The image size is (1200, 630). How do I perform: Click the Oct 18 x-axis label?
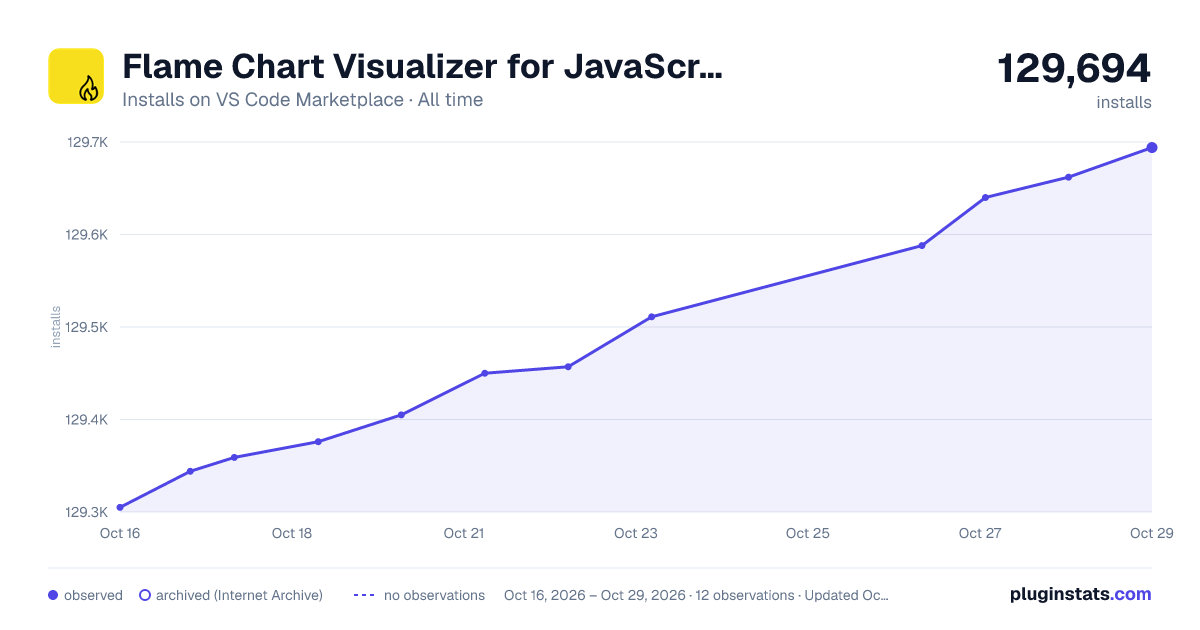[292, 533]
